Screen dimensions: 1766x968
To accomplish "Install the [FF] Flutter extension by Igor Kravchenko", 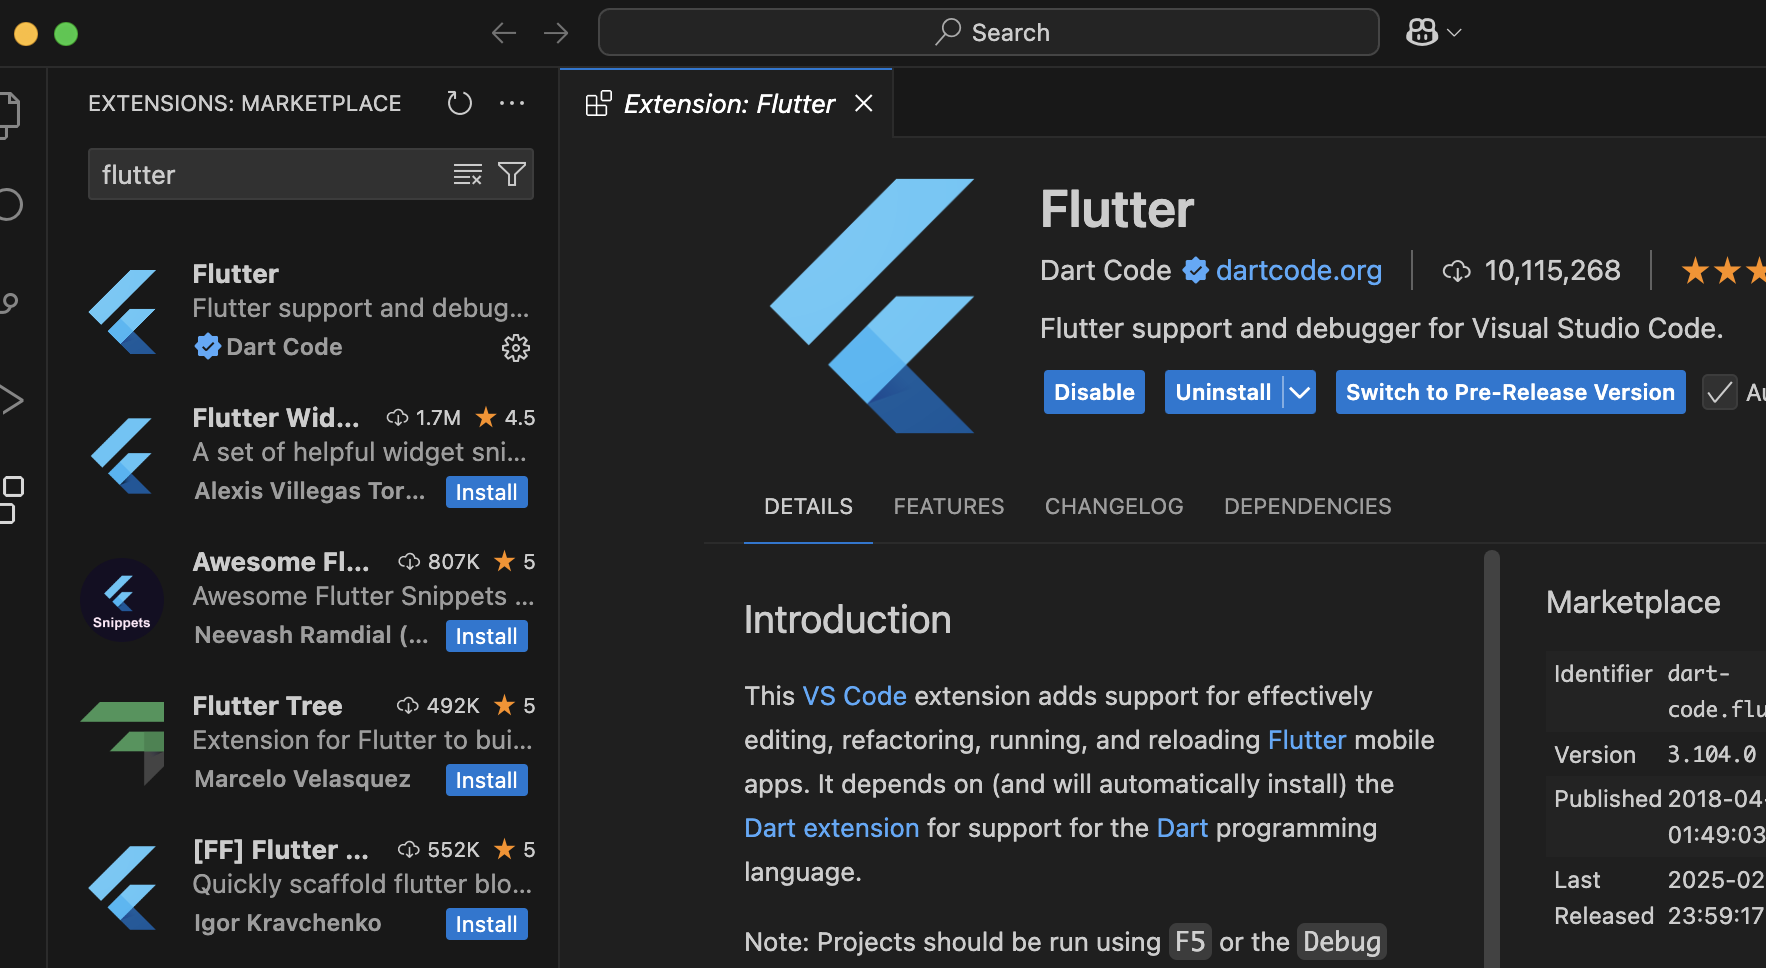I will click(x=486, y=924).
